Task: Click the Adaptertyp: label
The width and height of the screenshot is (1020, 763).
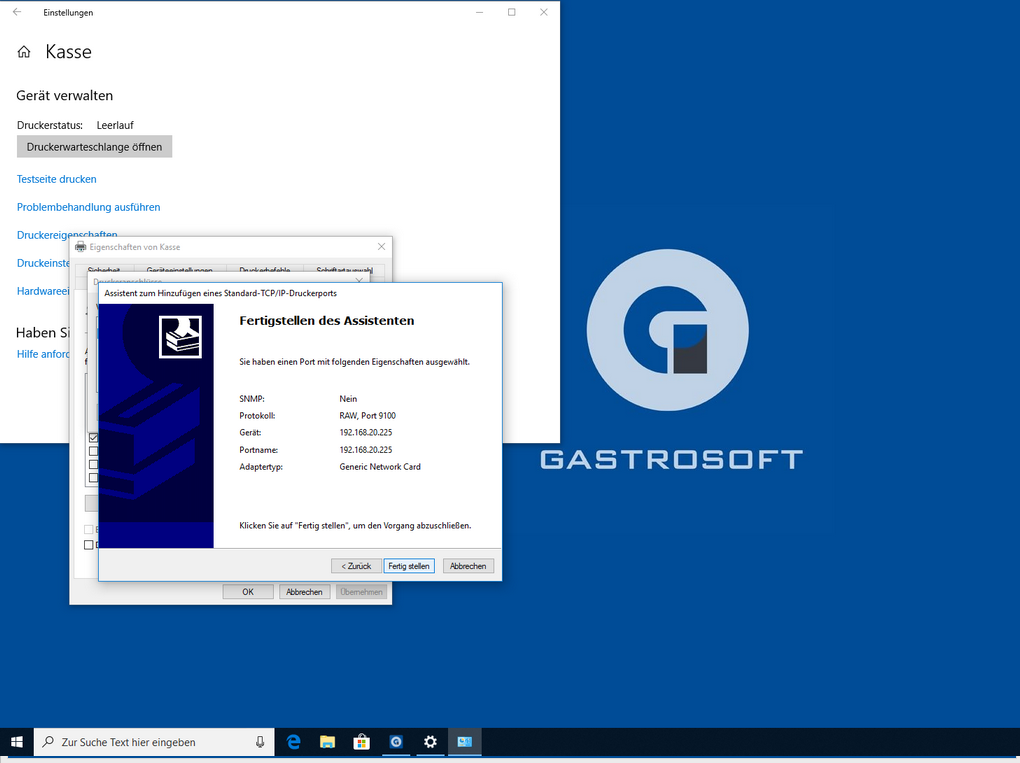Action: click(261, 467)
